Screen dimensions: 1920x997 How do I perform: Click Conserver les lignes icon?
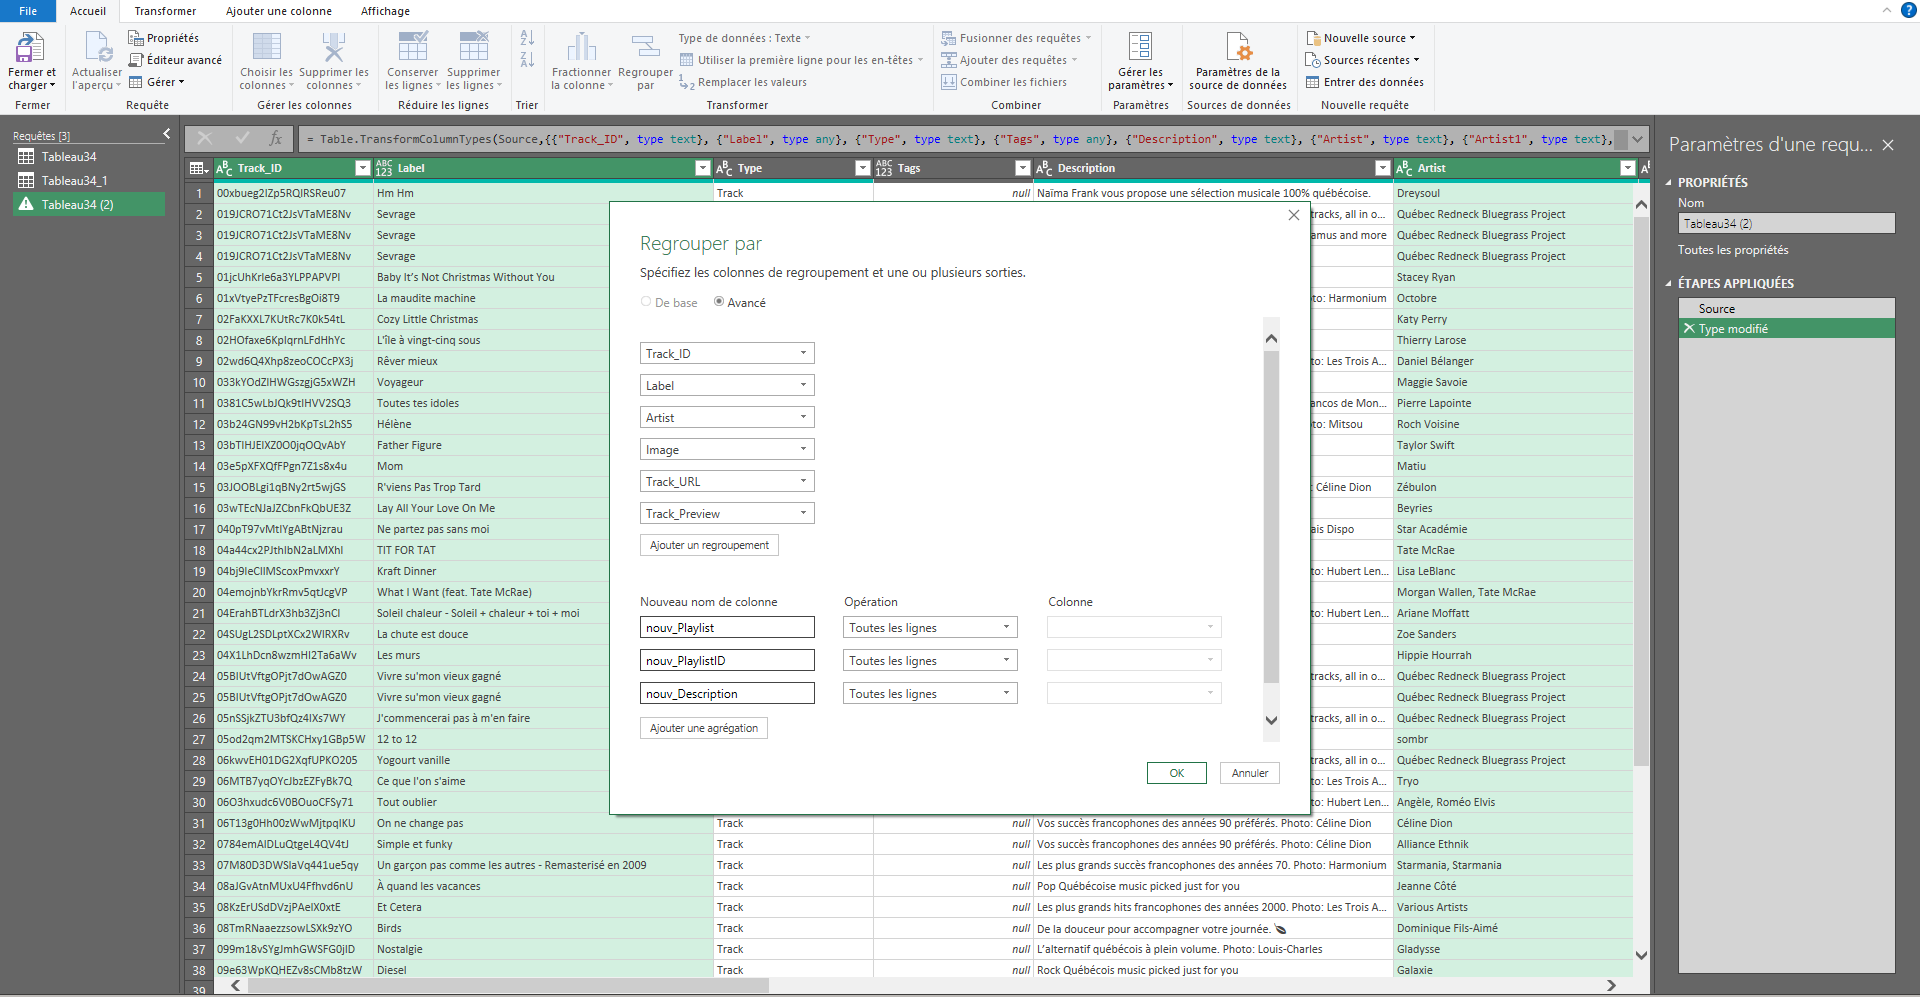(412, 47)
